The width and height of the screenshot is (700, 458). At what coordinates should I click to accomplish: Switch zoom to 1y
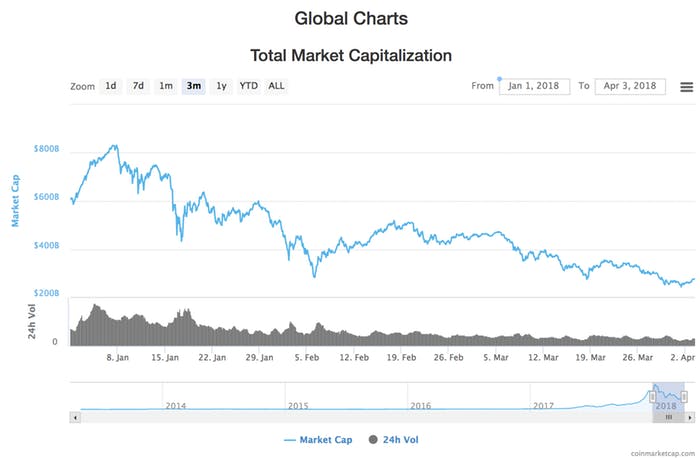coord(221,86)
